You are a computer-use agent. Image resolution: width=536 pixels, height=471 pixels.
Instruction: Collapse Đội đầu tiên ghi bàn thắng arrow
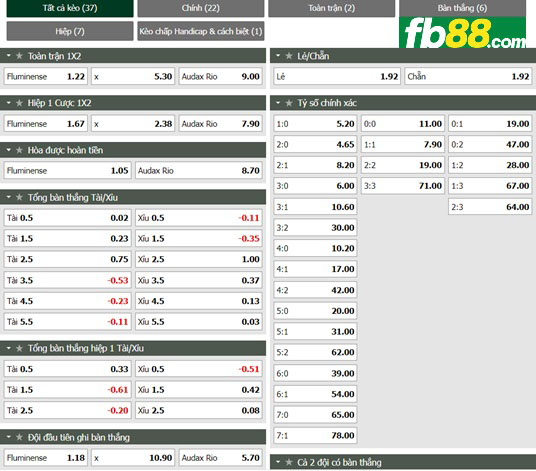[9, 437]
